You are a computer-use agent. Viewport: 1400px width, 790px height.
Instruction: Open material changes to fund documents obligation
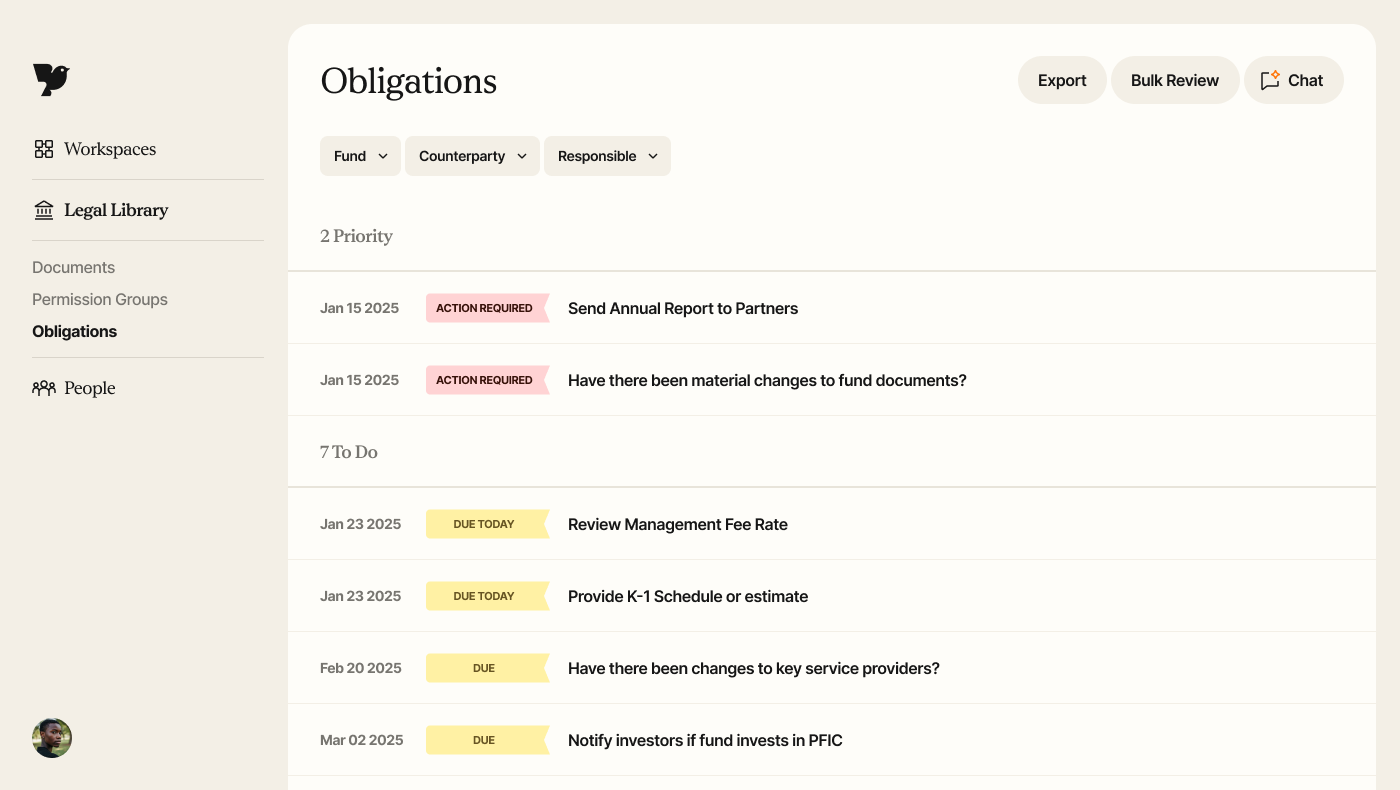767,380
